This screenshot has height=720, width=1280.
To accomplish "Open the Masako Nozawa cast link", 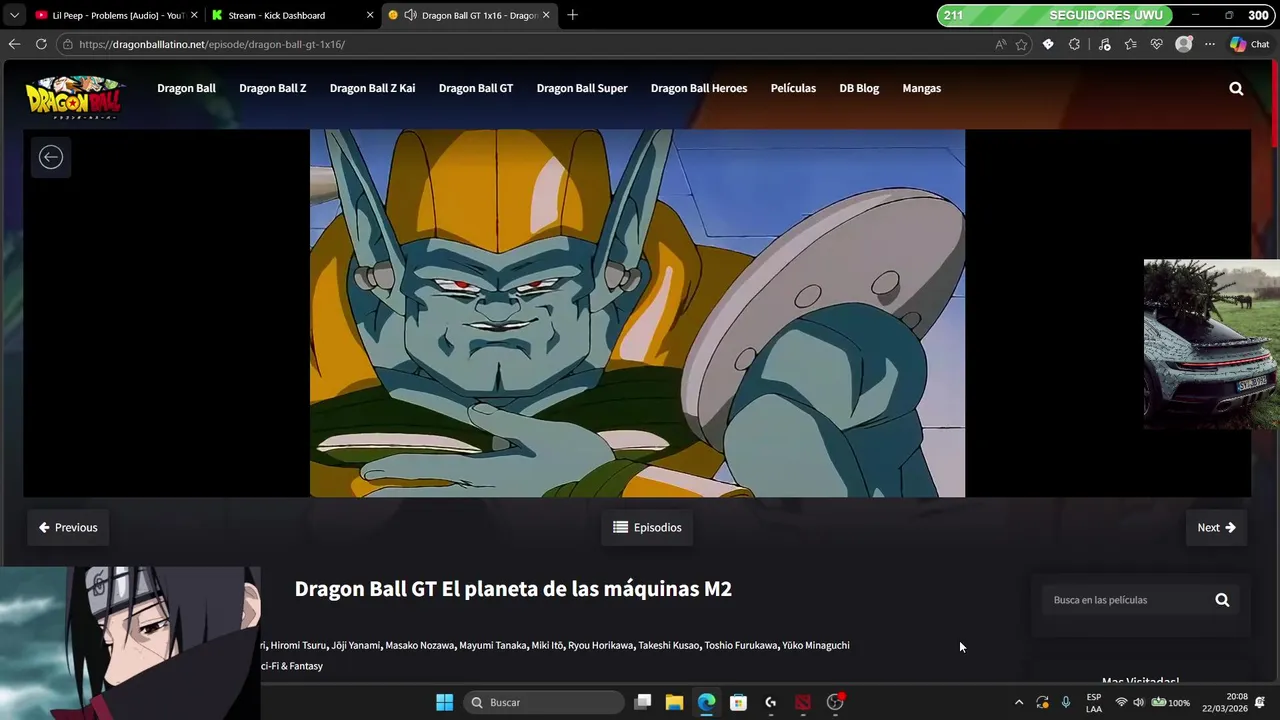I will tap(420, 645).
